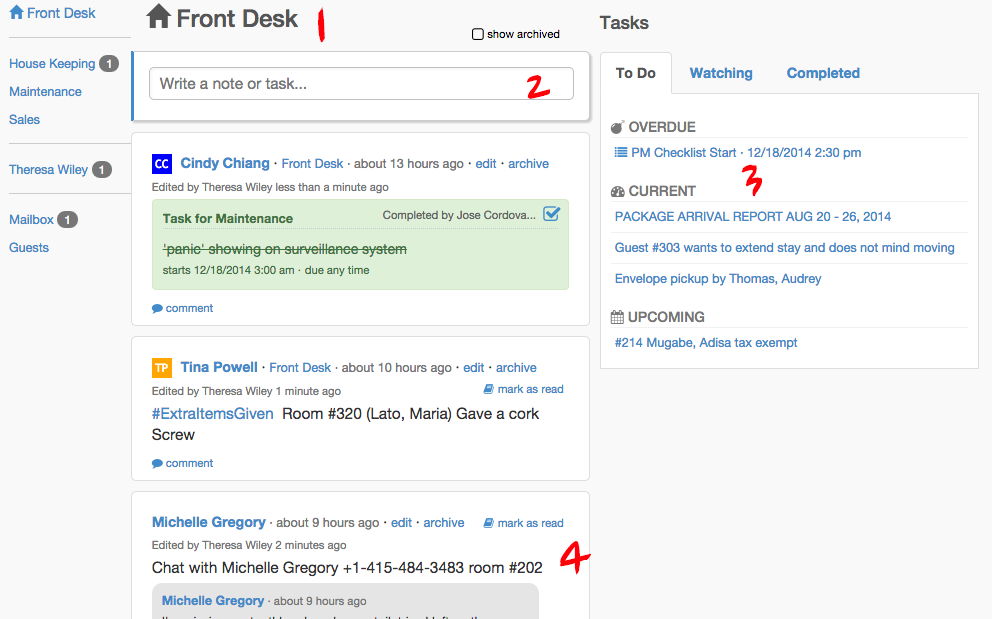Screen dimensions: 992x619
Task: Click the bomb icon next to OVERDUE
Action: click(617, 127)
